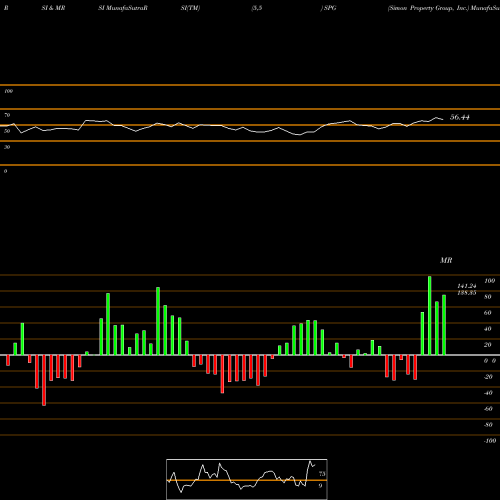Click the Simon Property Group, Inc. title
This screenshot has width=500, height=500.
pyautogui.click(x=430, y=8)
